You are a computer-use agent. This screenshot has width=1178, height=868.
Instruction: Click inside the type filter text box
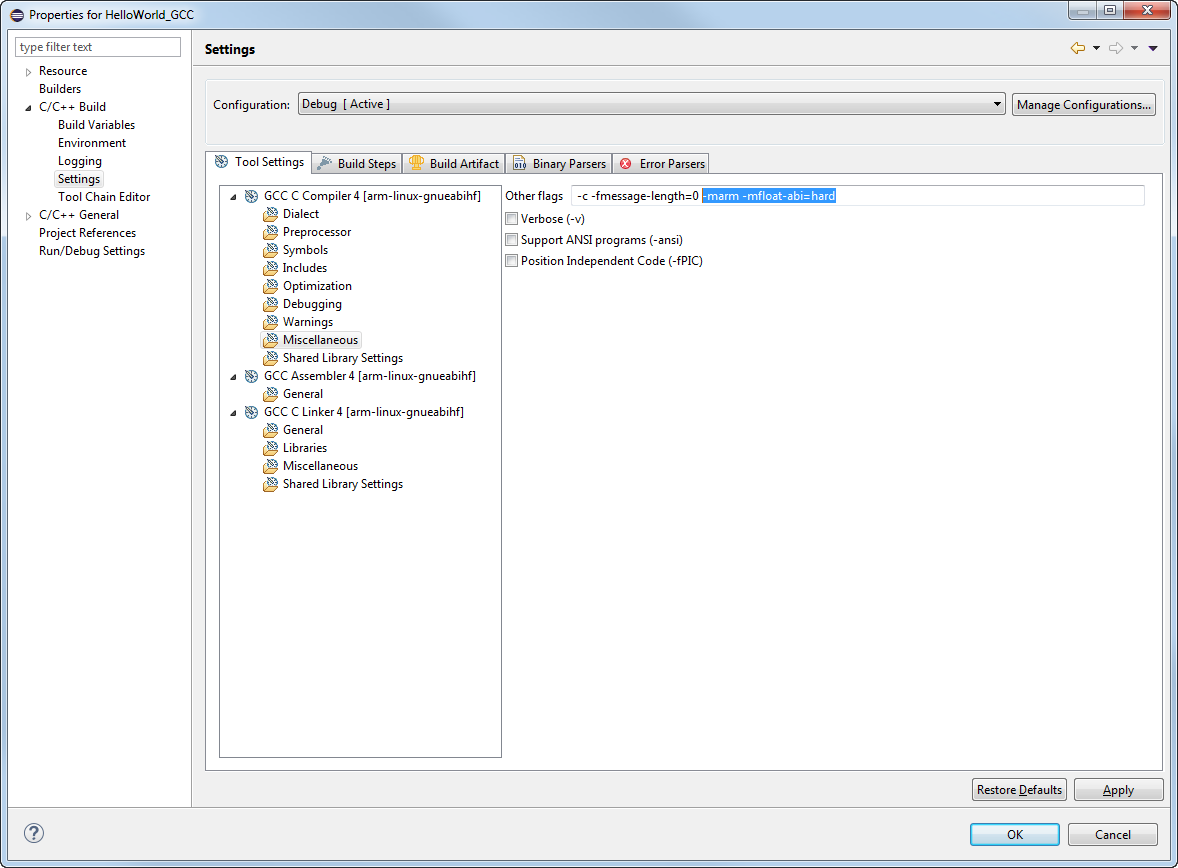click(x=97, y=46)
